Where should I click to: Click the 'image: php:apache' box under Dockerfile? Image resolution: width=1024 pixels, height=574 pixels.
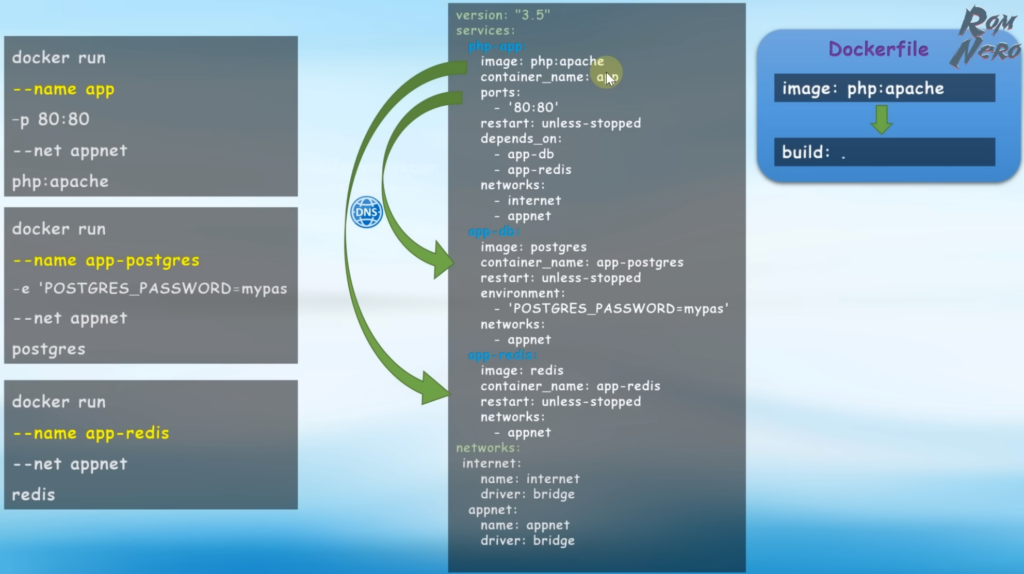884,88
